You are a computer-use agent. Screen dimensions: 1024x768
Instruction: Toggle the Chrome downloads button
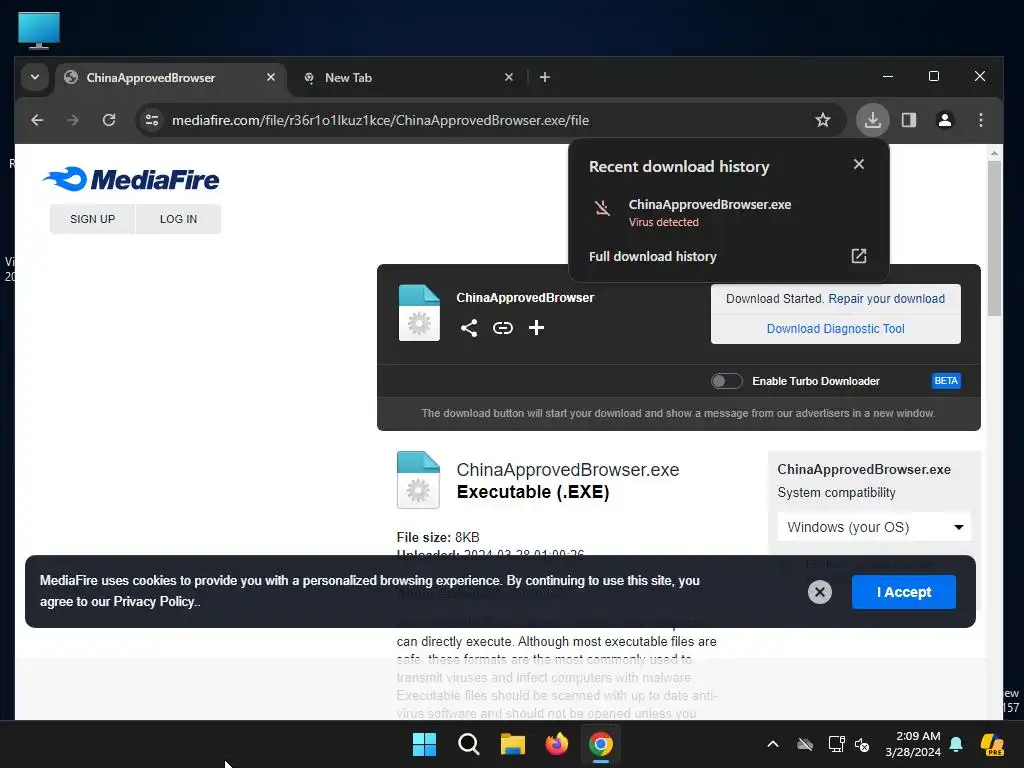(872, 120)
